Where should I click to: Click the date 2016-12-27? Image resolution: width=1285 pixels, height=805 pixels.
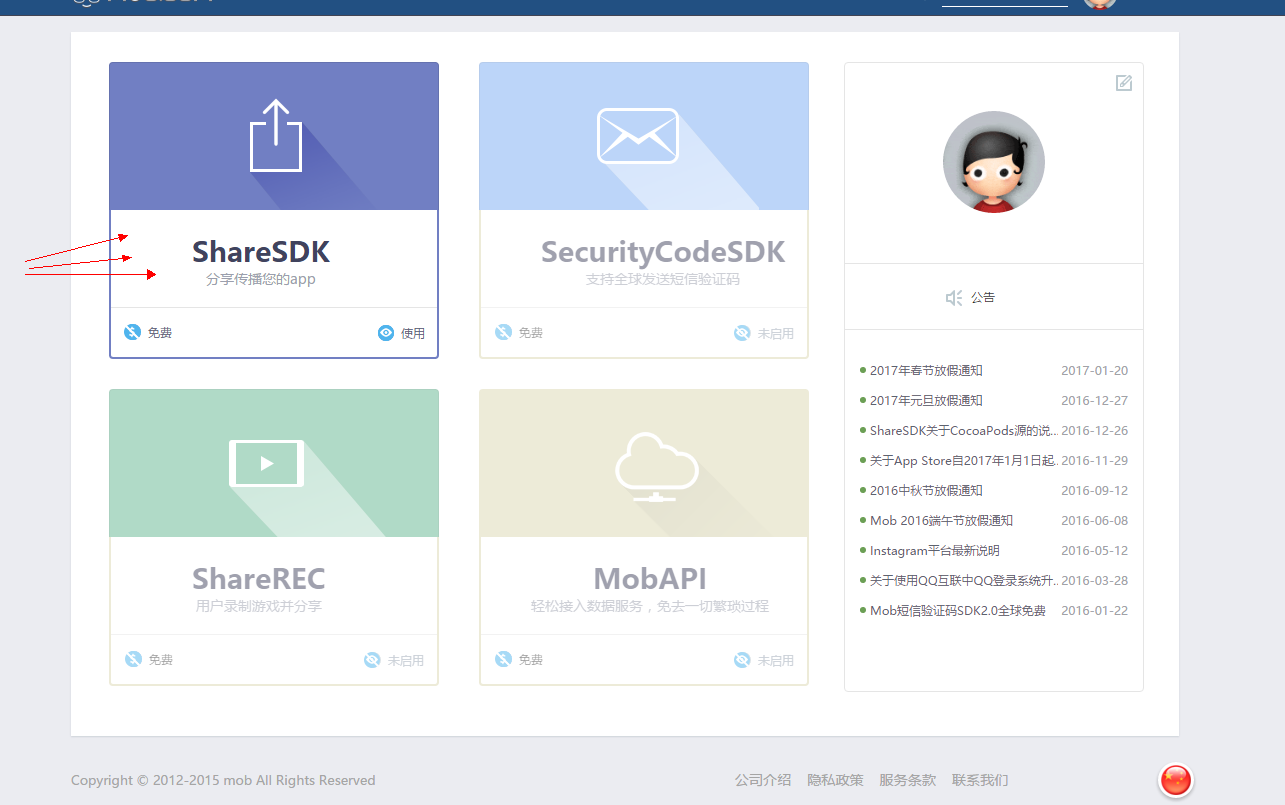[1094, 401]
